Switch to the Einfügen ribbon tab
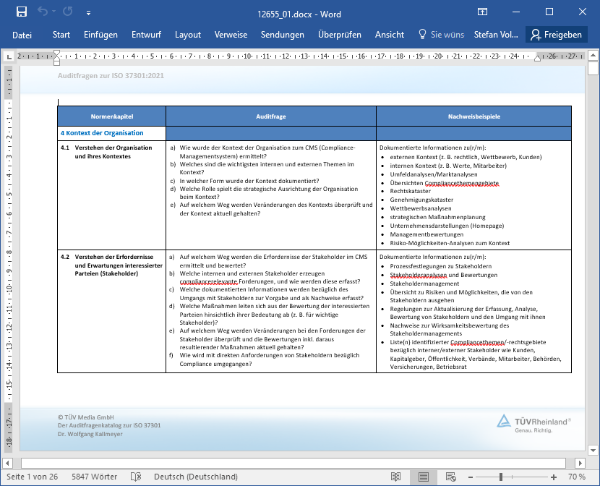Image resolution: width=600 pixels, height=486 pixels. 100,34
